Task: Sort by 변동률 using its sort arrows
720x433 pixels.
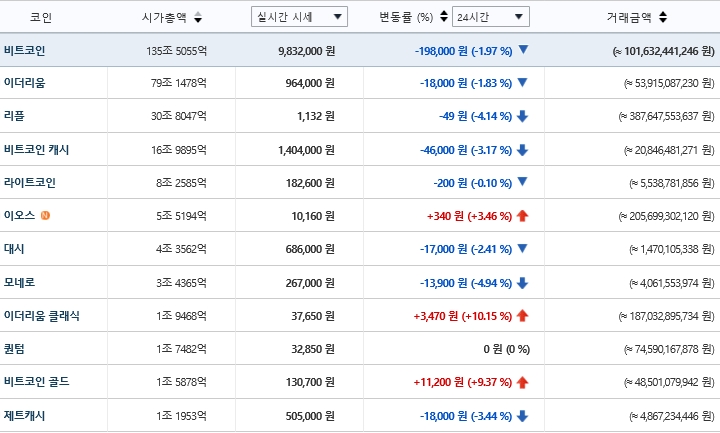Action: point(444,17)
